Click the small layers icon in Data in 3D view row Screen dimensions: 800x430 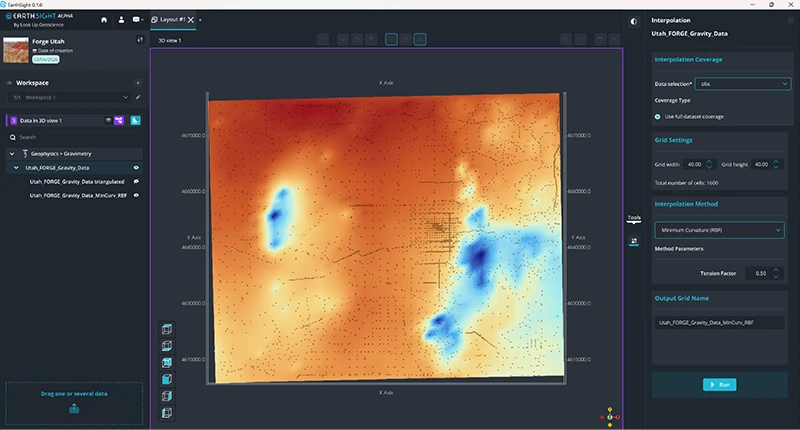tap(108, 120)
